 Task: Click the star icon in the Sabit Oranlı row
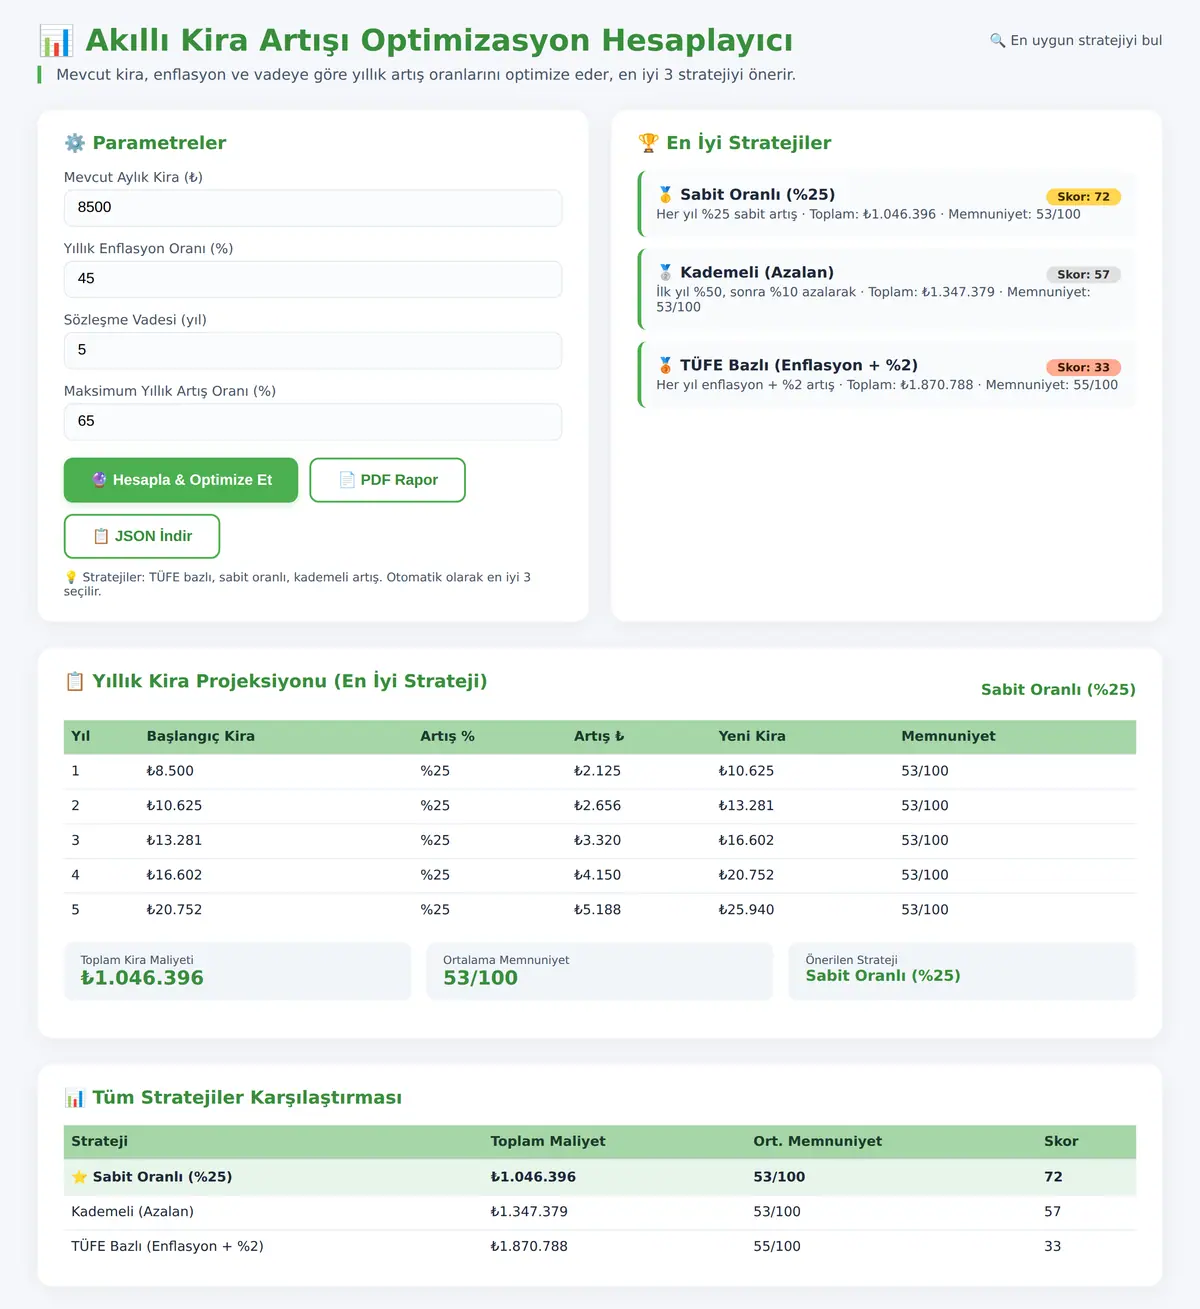80,1177
